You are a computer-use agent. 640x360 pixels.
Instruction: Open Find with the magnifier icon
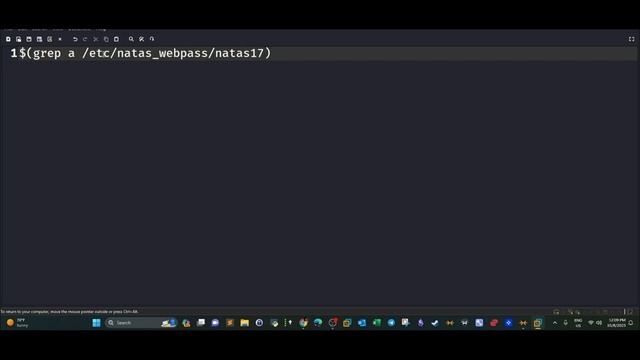131,39
